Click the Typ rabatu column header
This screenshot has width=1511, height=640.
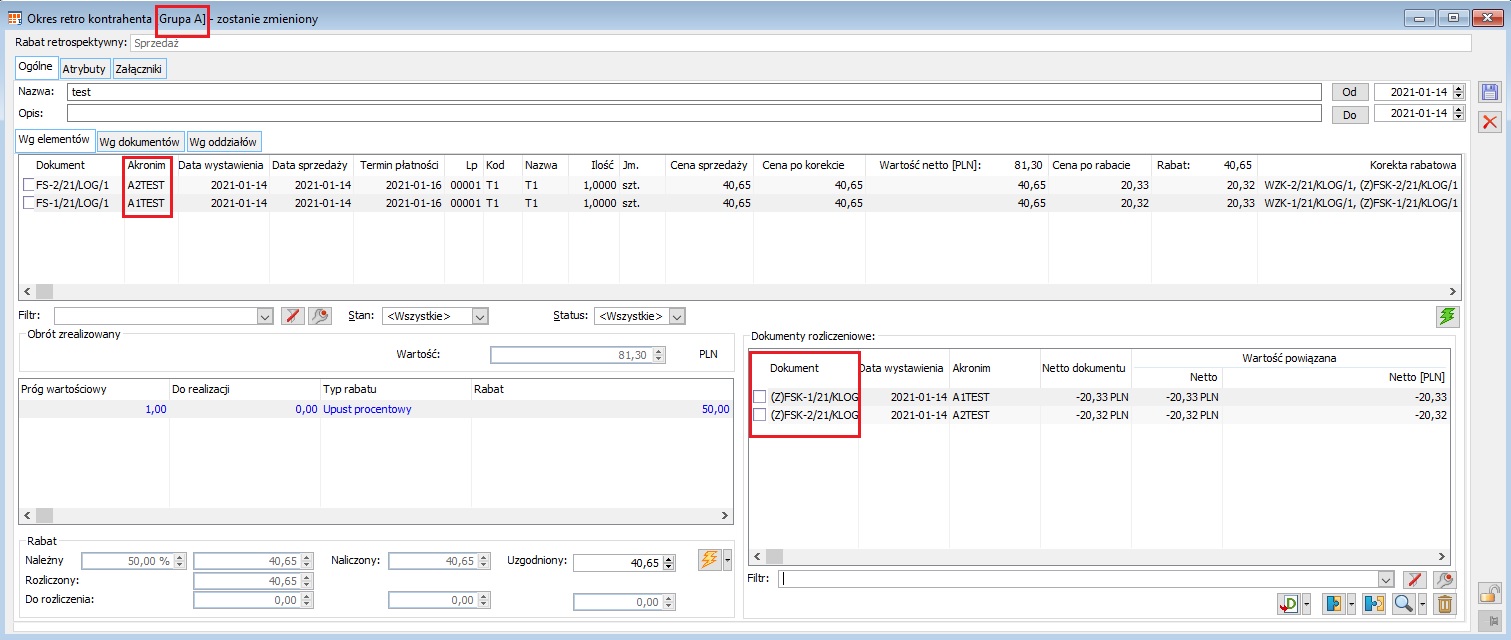pyautogui.click(x=395, y=388)
